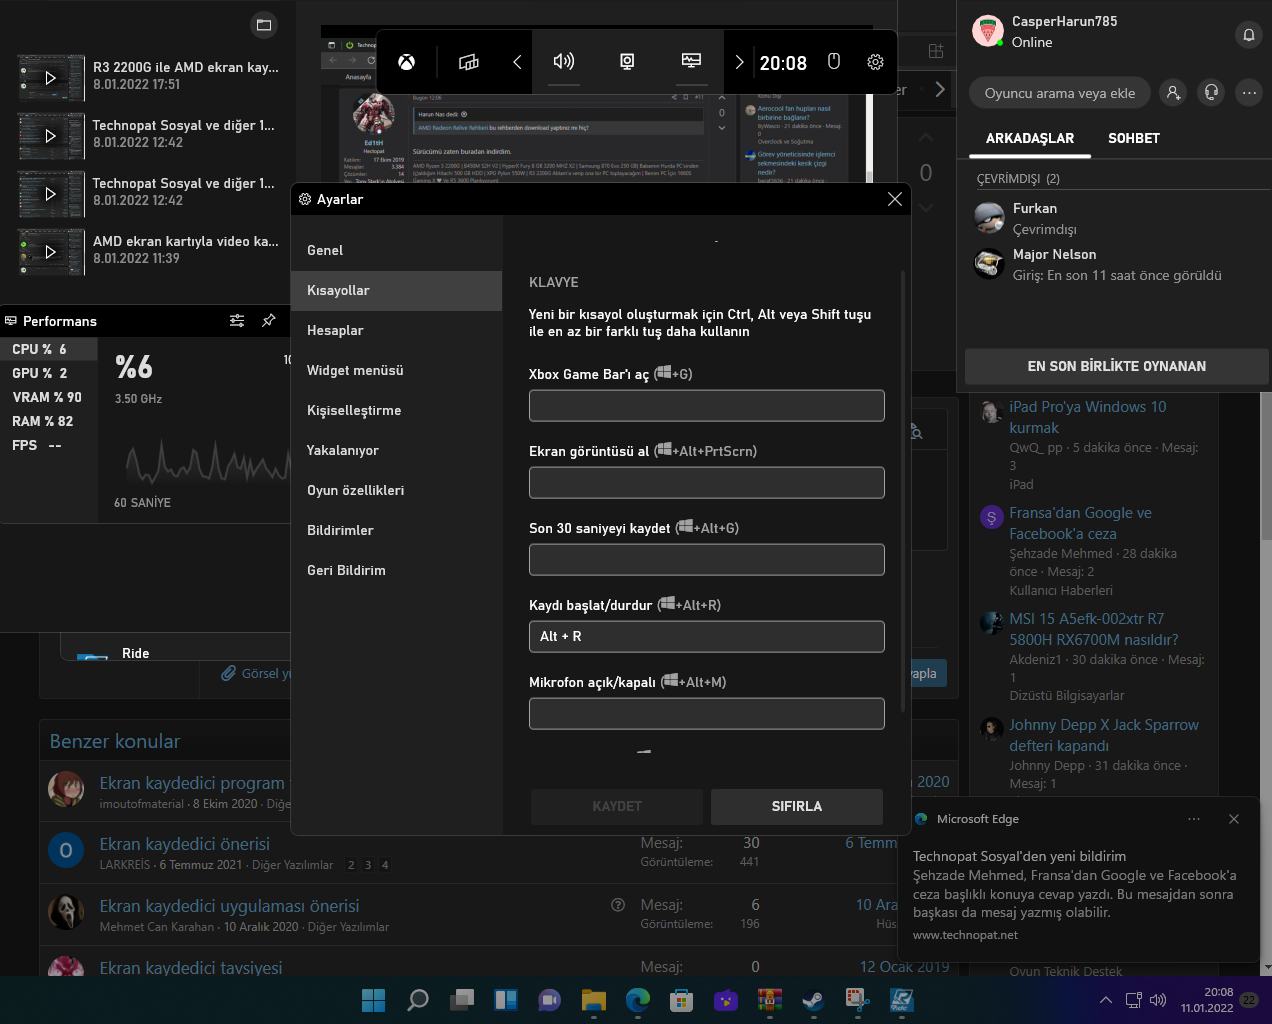The image size is (1272, 1024).
Task: Select the FPS row in Performans
Action: point(49,445)
